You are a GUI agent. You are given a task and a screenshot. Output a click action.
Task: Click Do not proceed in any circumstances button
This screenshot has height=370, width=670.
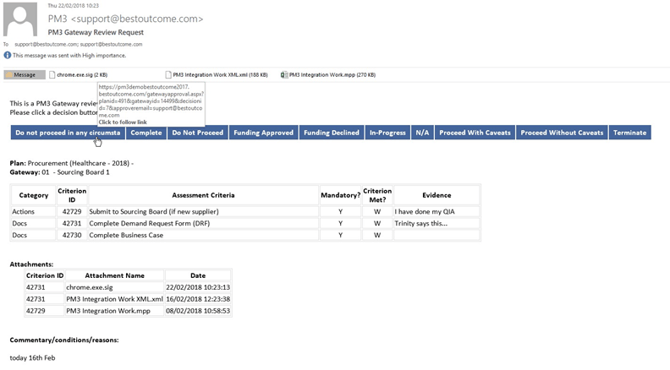(68, 132)
